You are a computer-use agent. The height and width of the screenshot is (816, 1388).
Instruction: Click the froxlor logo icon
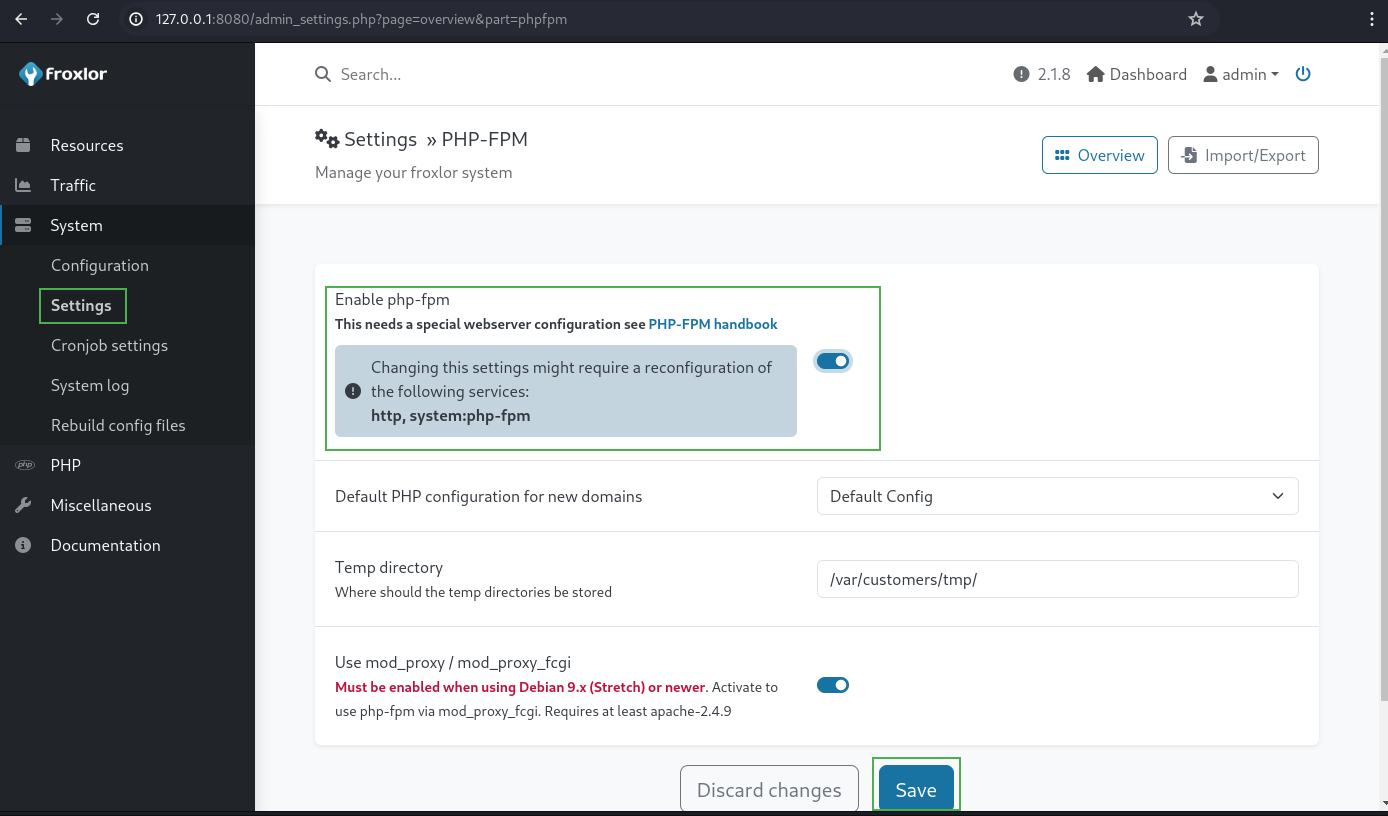coord(30,74)
